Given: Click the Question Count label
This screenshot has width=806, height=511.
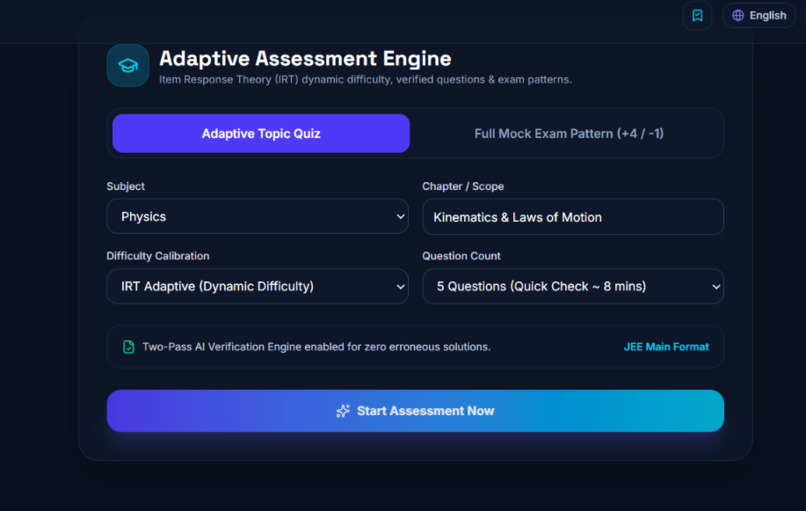Looking at the screenshot, I should [461, 256].
